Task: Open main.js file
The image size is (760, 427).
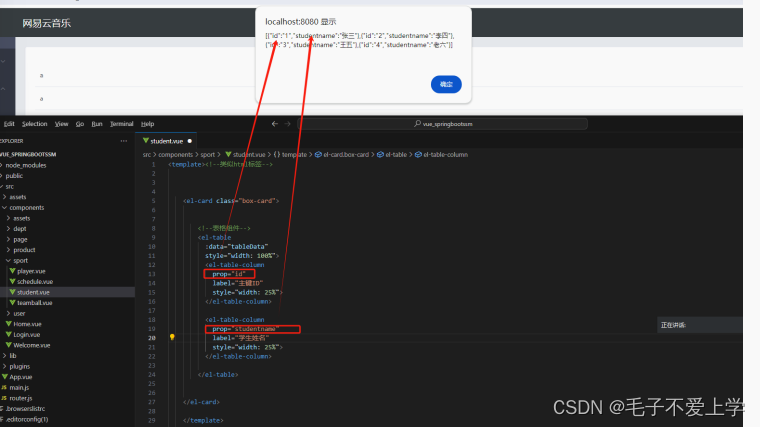Action: 19,388
